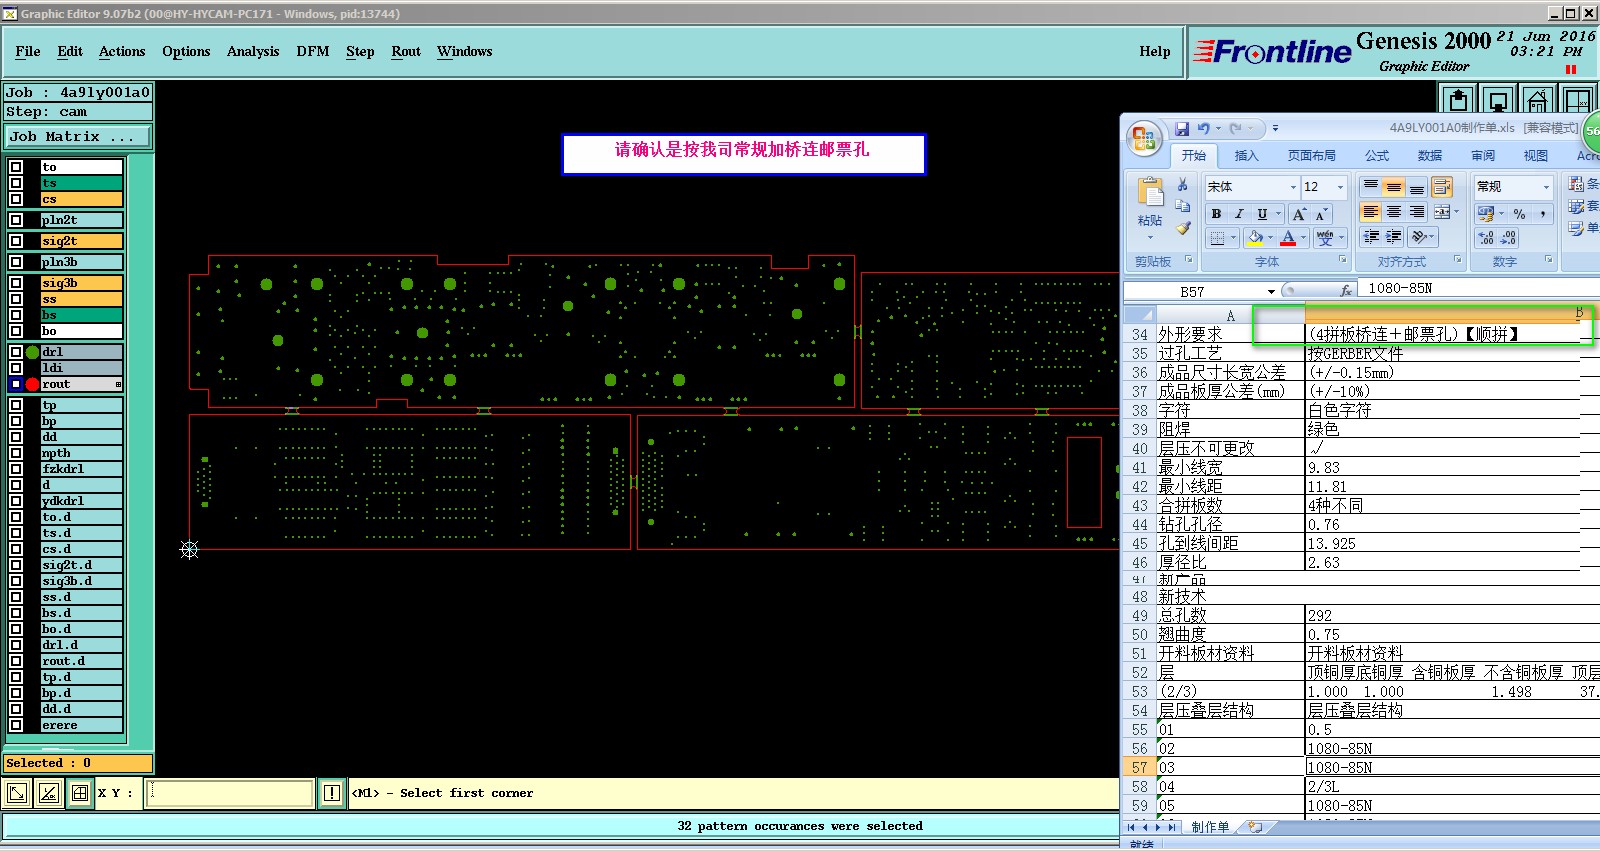The height and width of the screenshot is (851, 1600).
Task: Toggle checkbox for layer erere
Action: 16,725
